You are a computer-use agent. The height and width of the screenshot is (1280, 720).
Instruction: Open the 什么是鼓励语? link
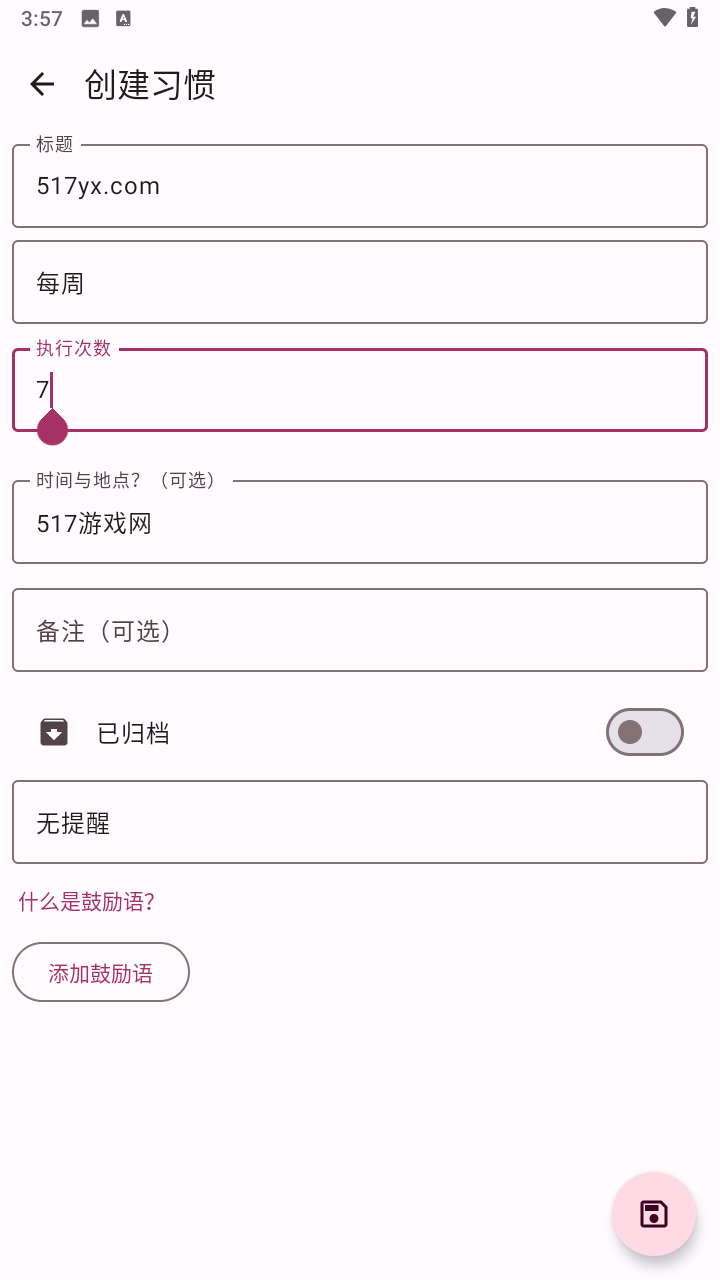click(87, 902)
